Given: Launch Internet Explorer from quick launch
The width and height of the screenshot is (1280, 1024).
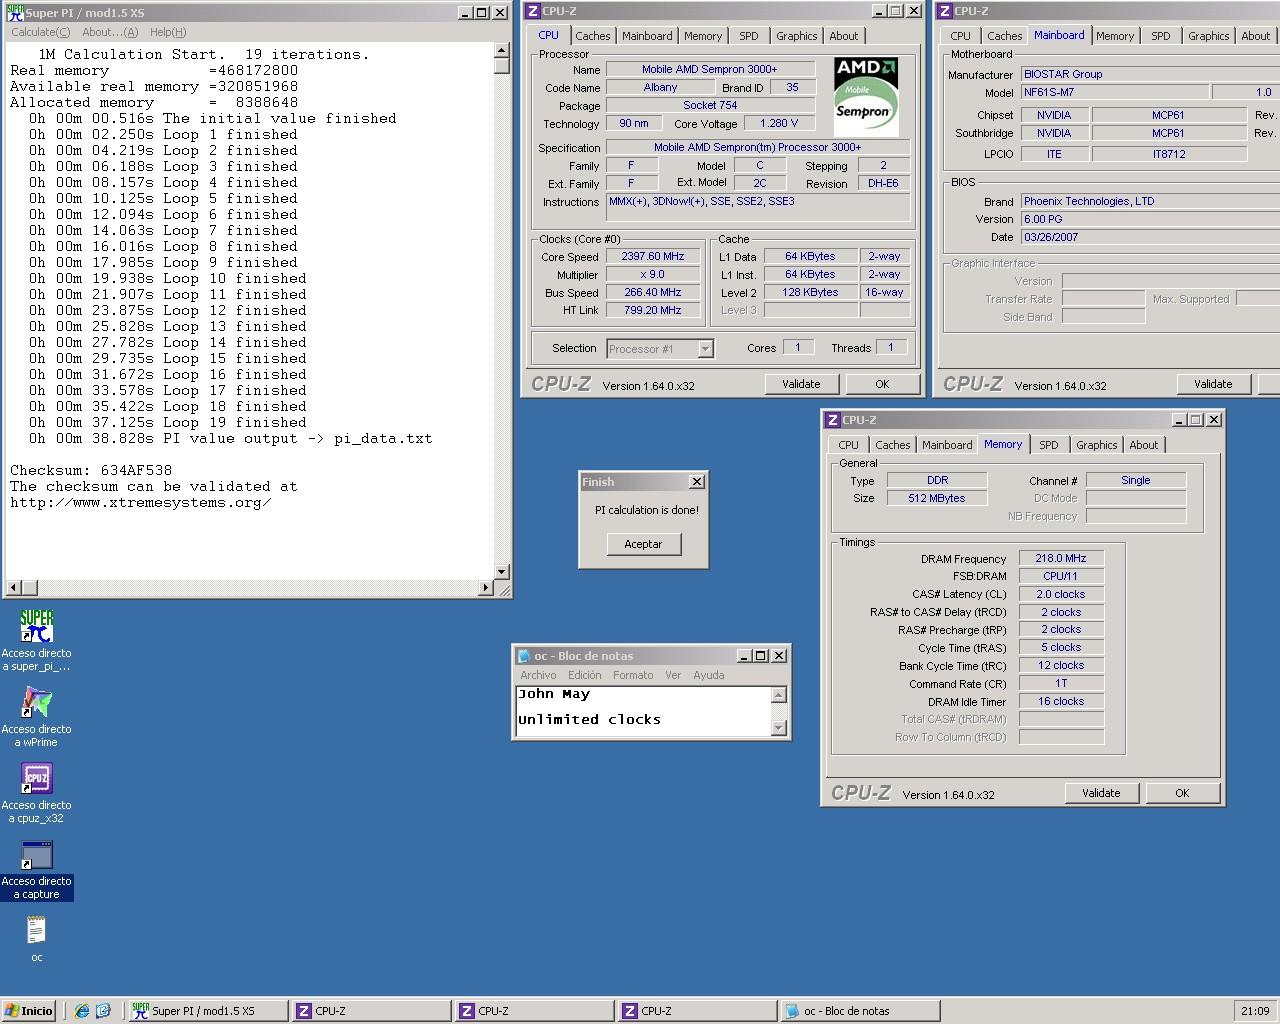Looking at the screenshot, I should [82, 1011].
